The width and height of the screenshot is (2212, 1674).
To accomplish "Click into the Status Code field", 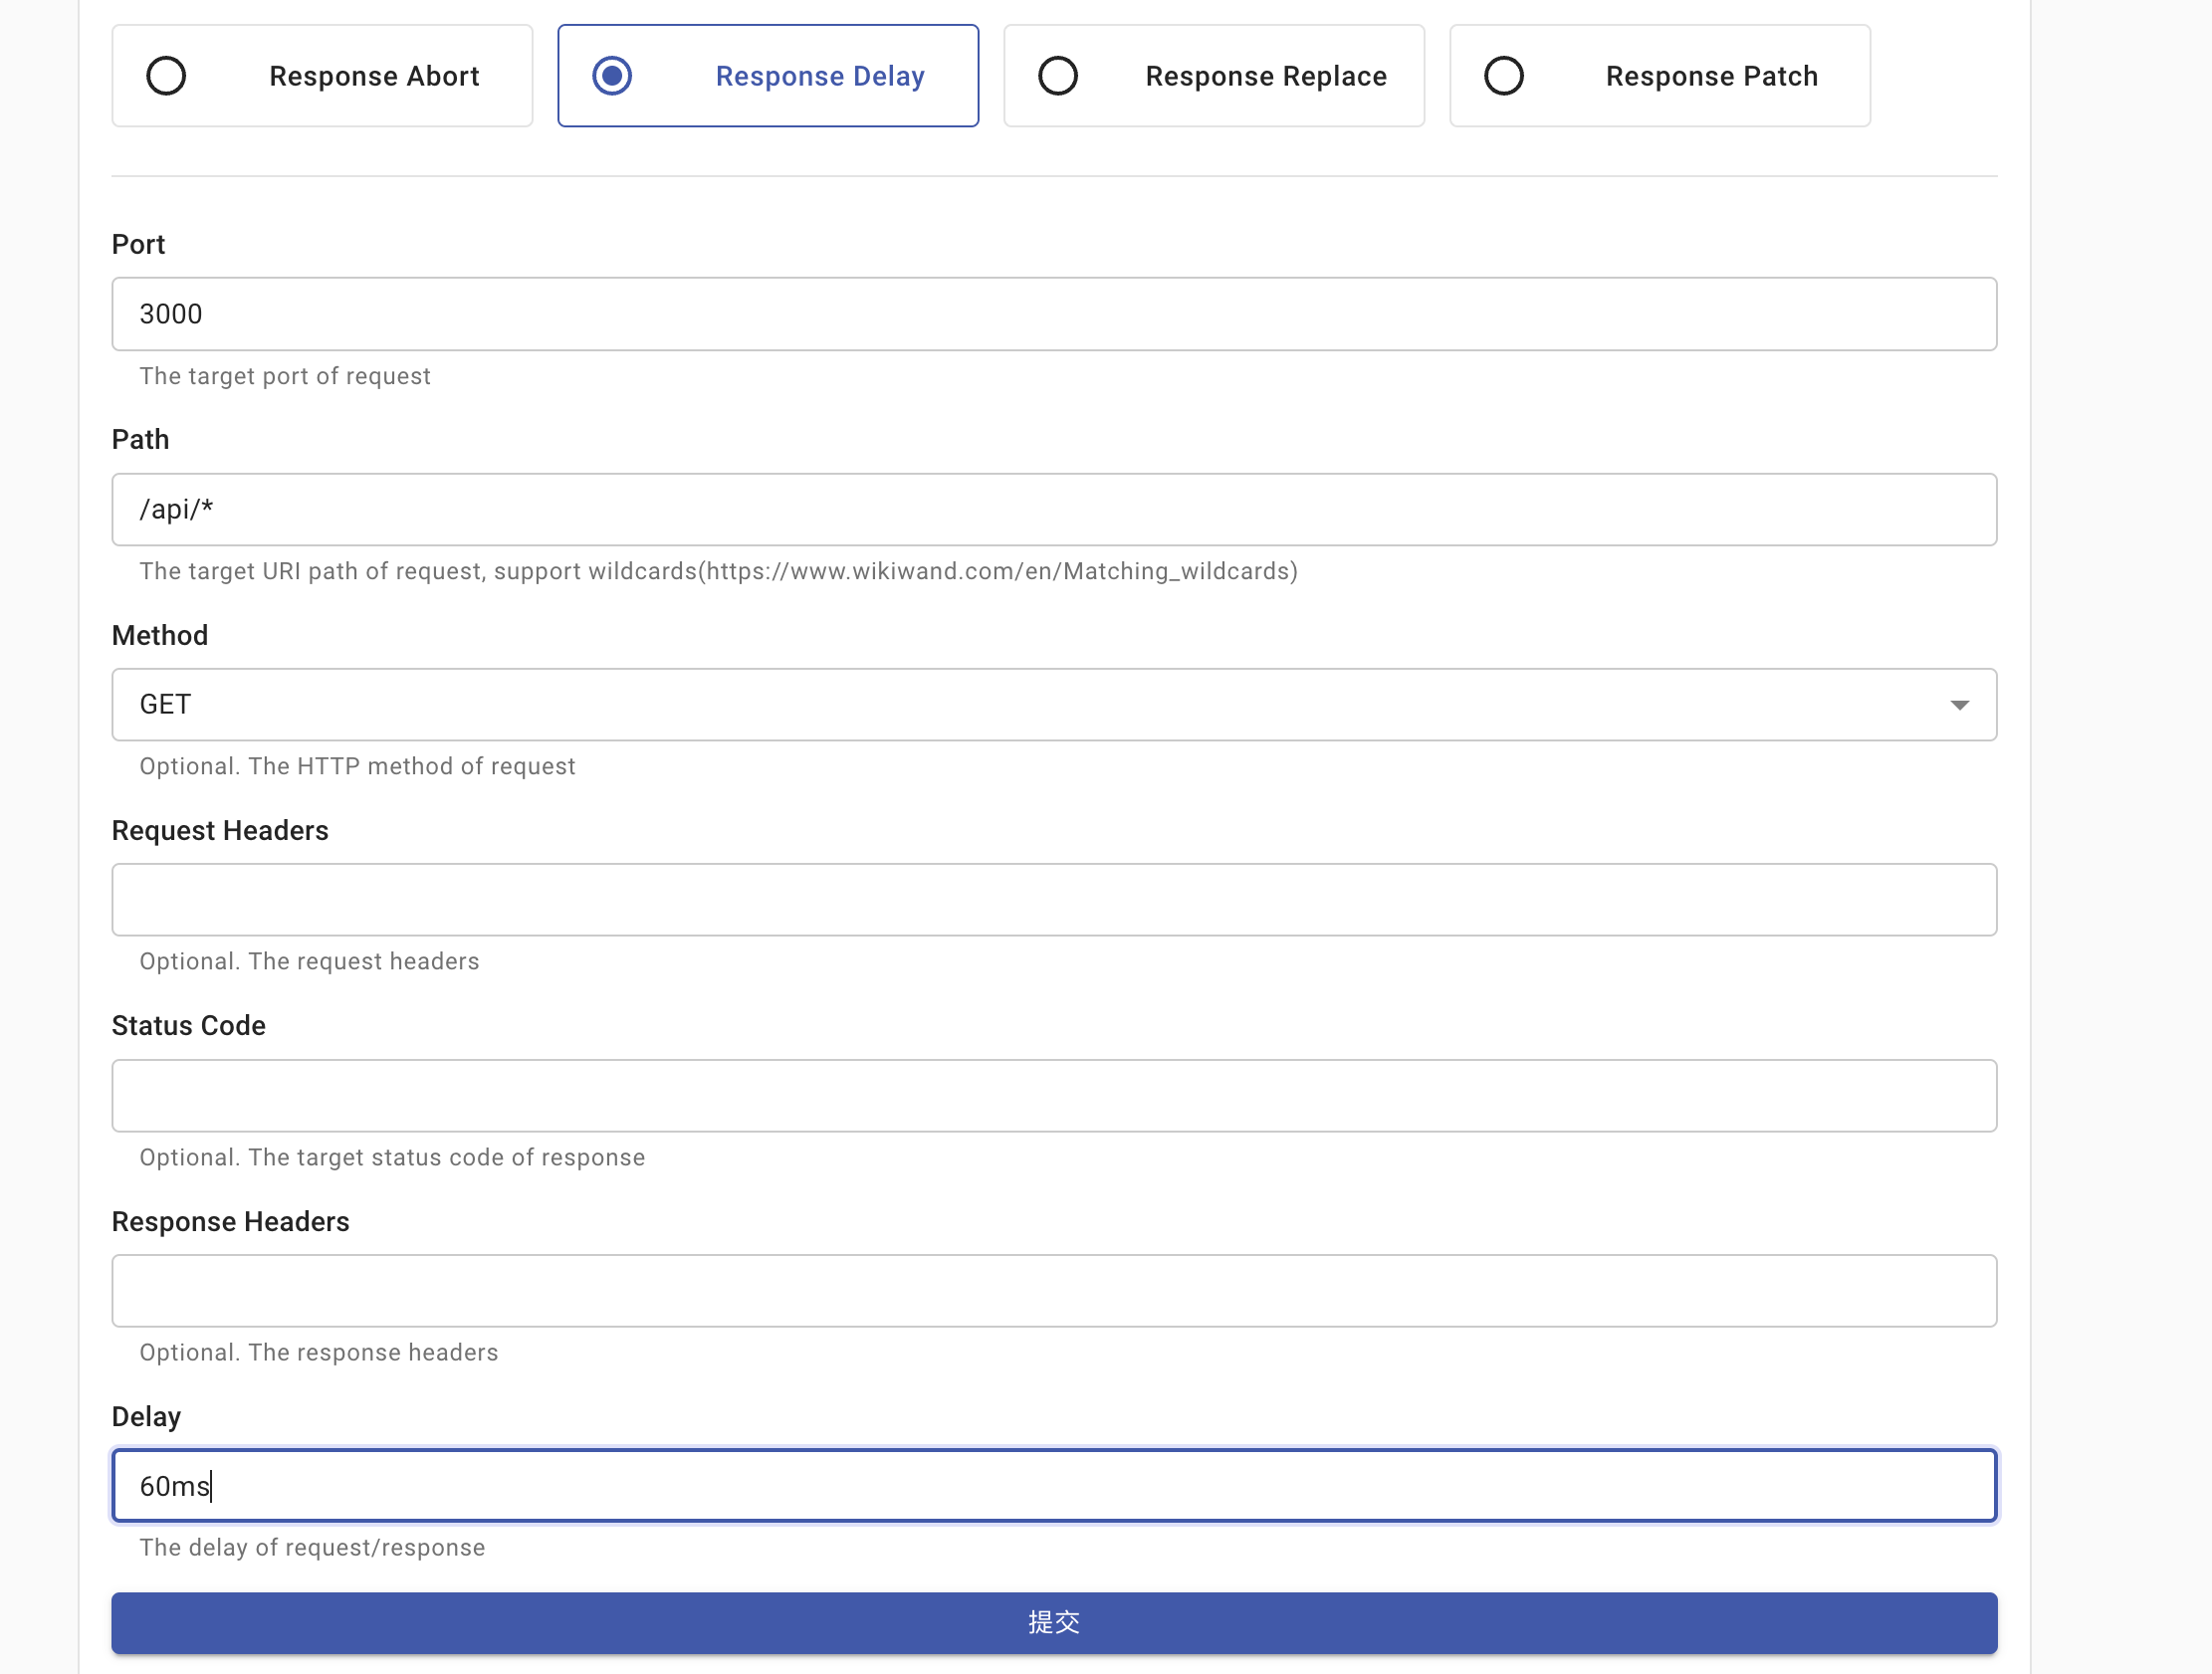I will tap(1054, 1096).
